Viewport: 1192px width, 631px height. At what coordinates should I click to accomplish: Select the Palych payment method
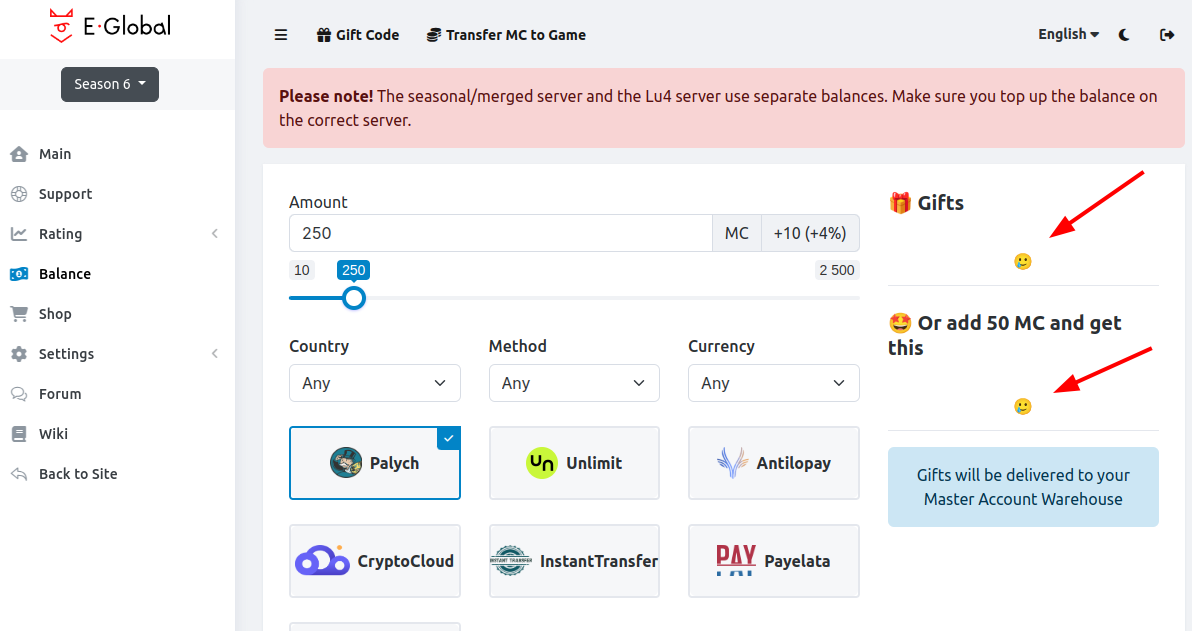tap(375, 463)
